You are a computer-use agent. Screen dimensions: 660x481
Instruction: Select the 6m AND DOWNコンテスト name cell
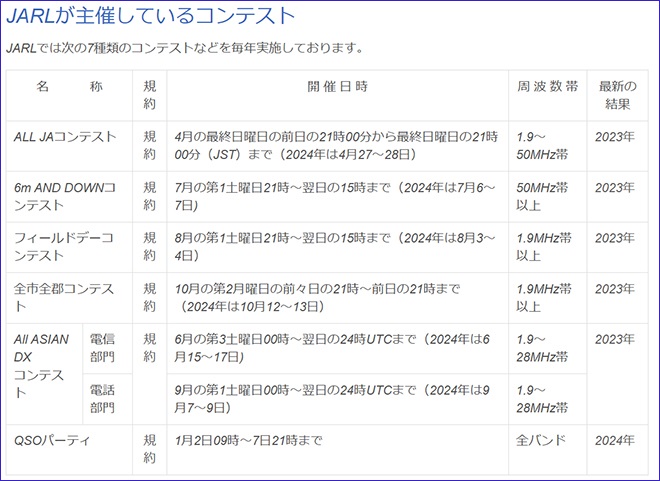click(x=69, y=197)
